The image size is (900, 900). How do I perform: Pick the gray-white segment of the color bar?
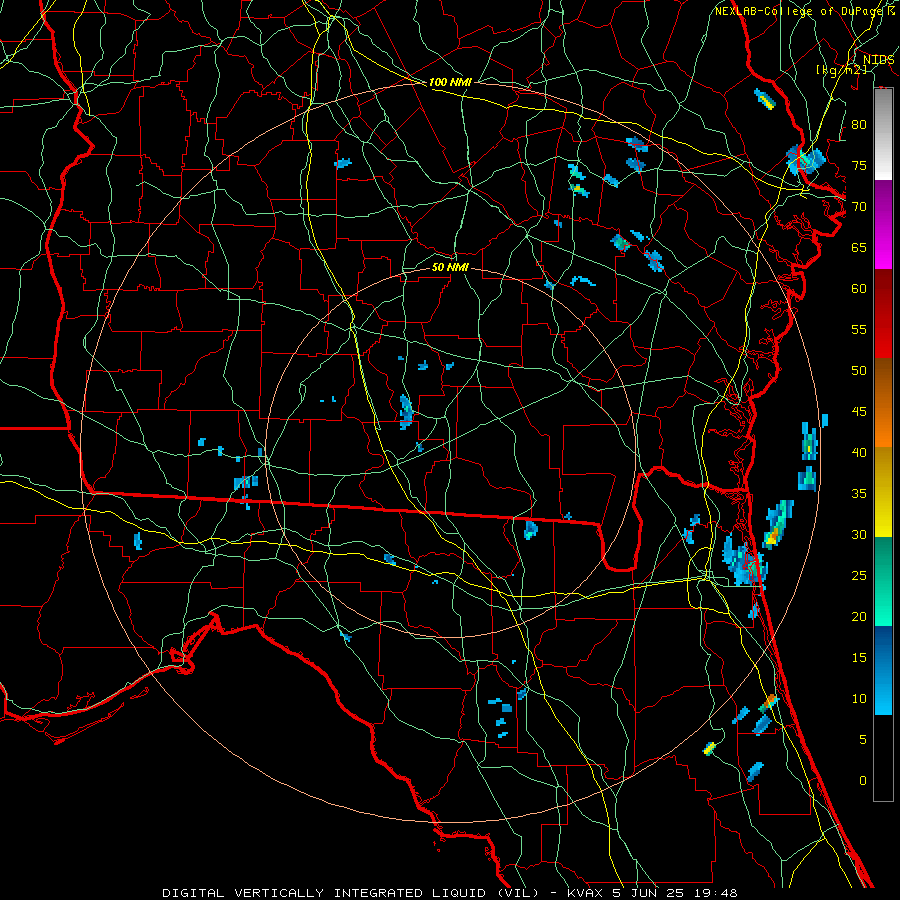point(883,134)
